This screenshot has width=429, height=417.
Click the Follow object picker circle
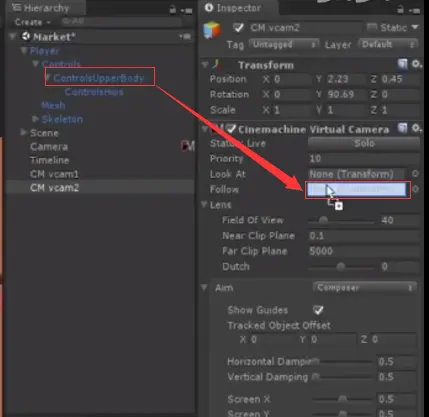(x=415, y=189)
